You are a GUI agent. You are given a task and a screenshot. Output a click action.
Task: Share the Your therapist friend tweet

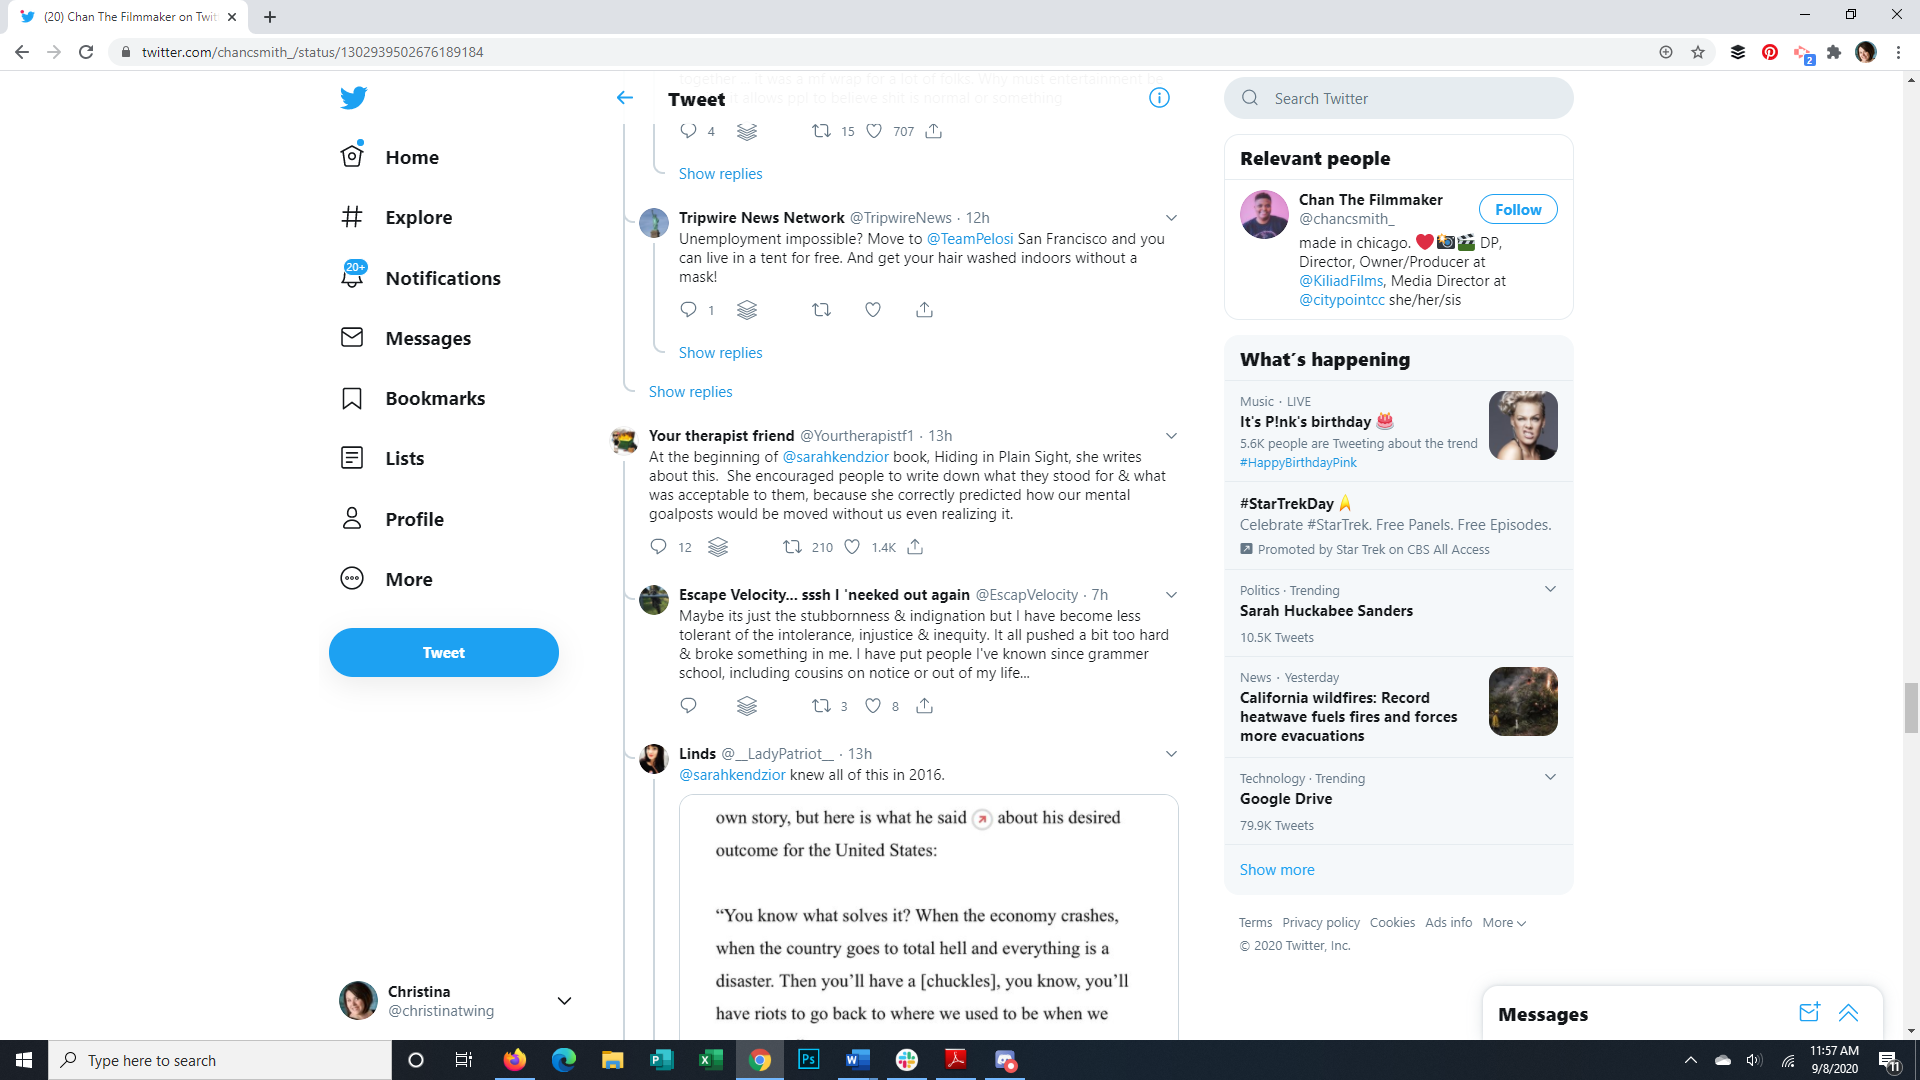(915, 547)
